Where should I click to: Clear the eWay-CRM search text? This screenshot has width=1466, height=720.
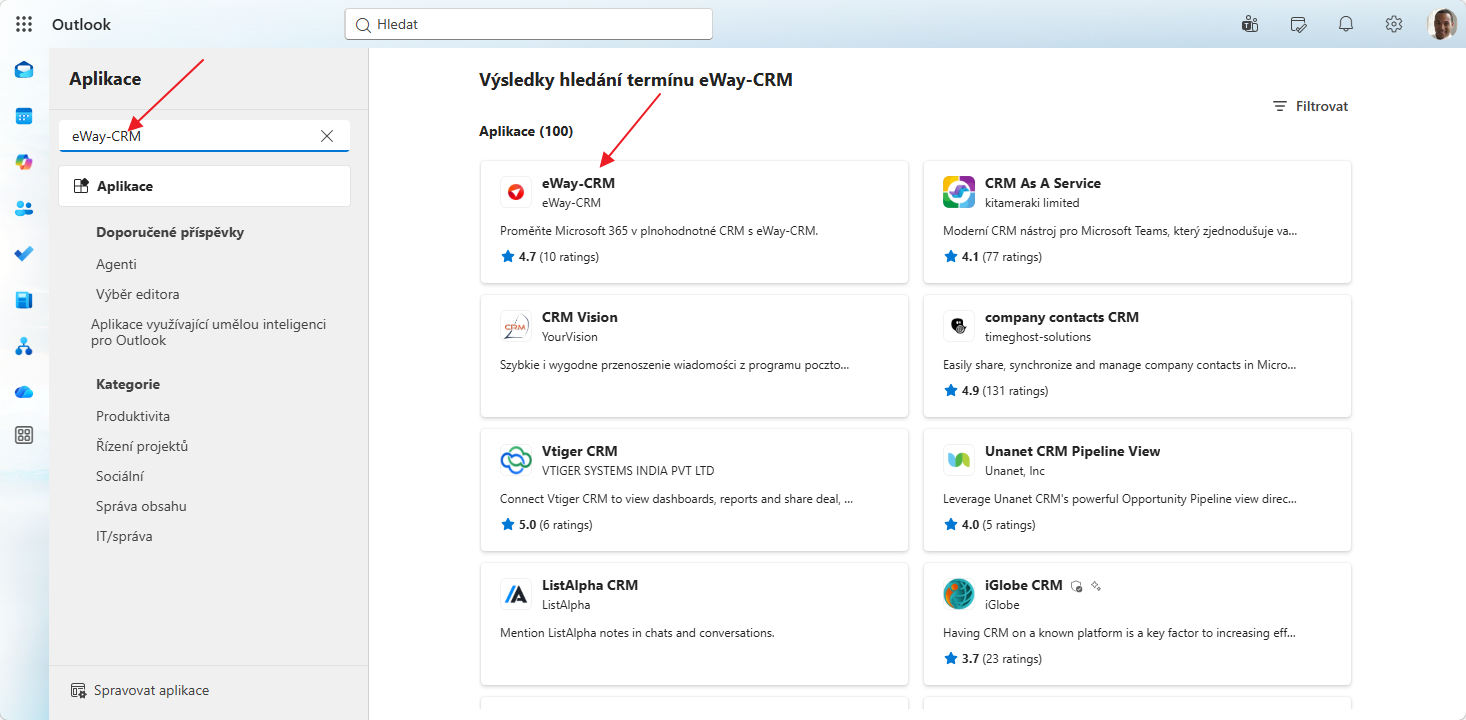coord(327,136)
